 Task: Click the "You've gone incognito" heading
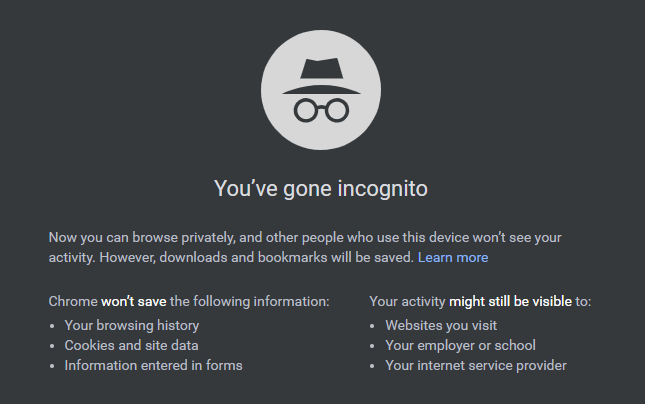click(x=321, y=188)
